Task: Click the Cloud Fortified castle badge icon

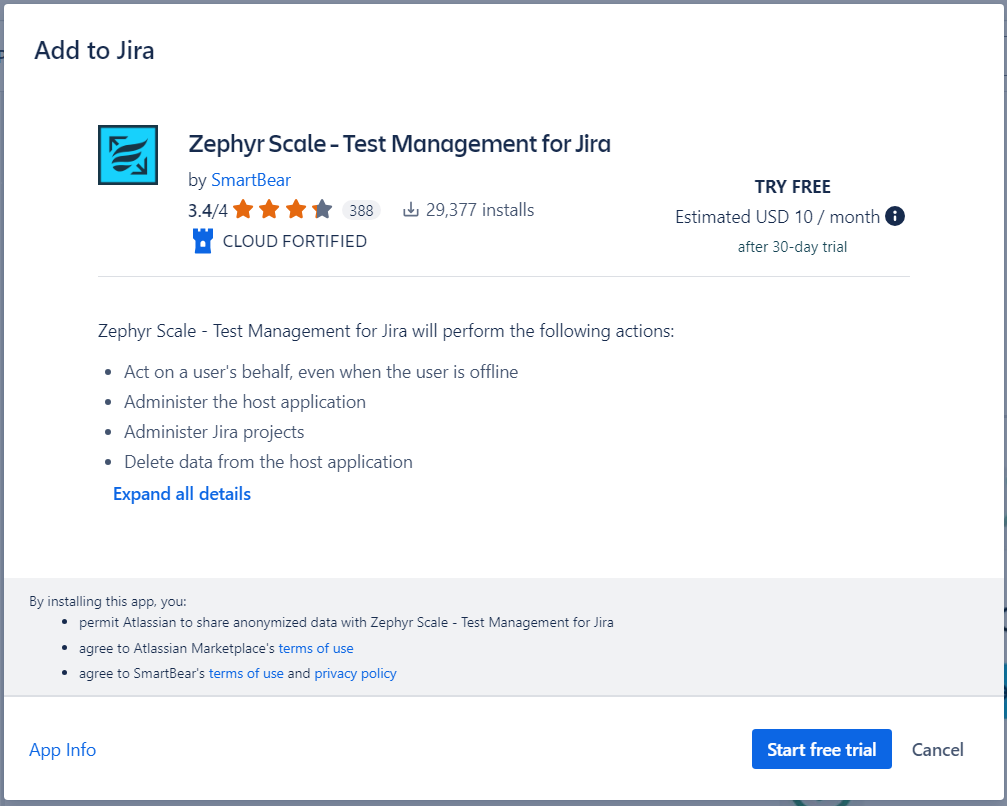Action: (203, 241)
